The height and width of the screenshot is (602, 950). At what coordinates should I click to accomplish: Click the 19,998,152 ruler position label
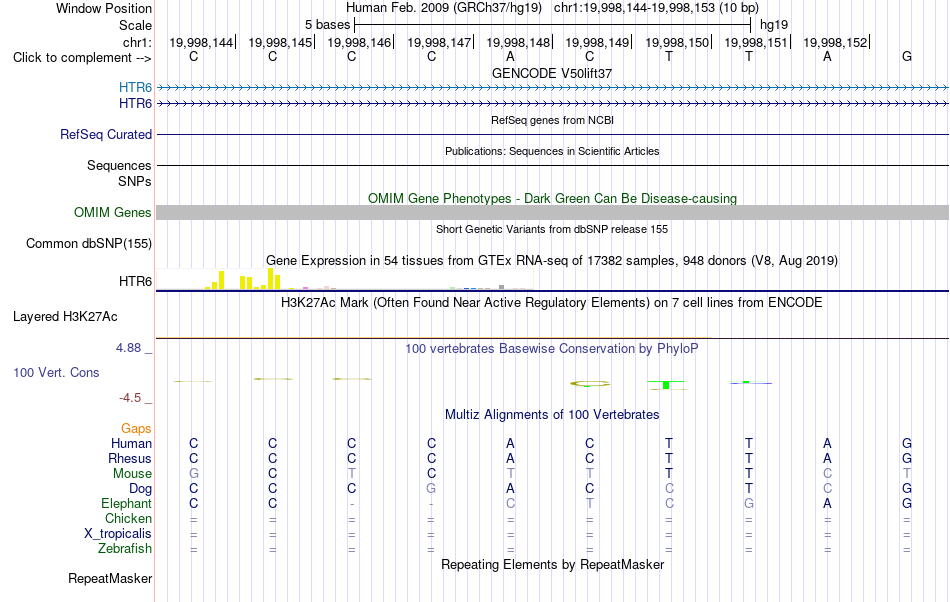(835, 42)
